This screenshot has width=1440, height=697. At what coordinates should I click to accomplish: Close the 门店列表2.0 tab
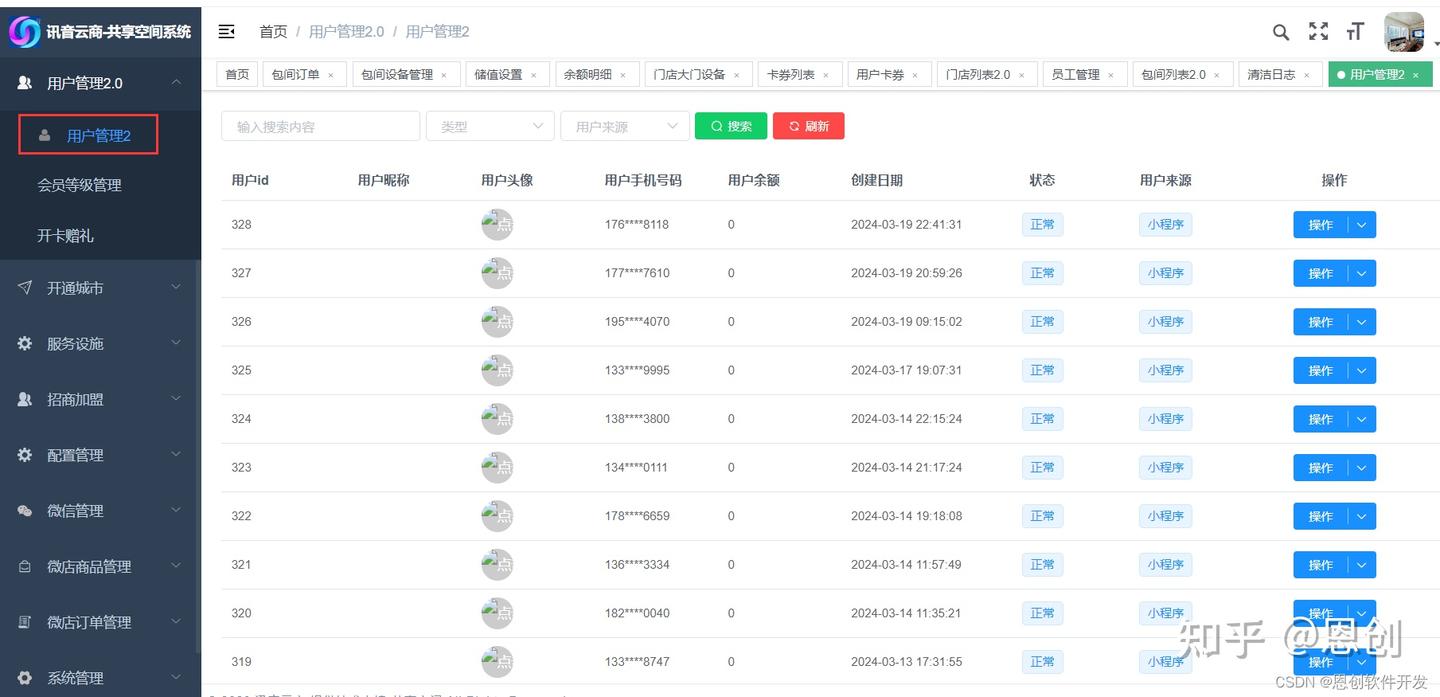pos(1022,75)
